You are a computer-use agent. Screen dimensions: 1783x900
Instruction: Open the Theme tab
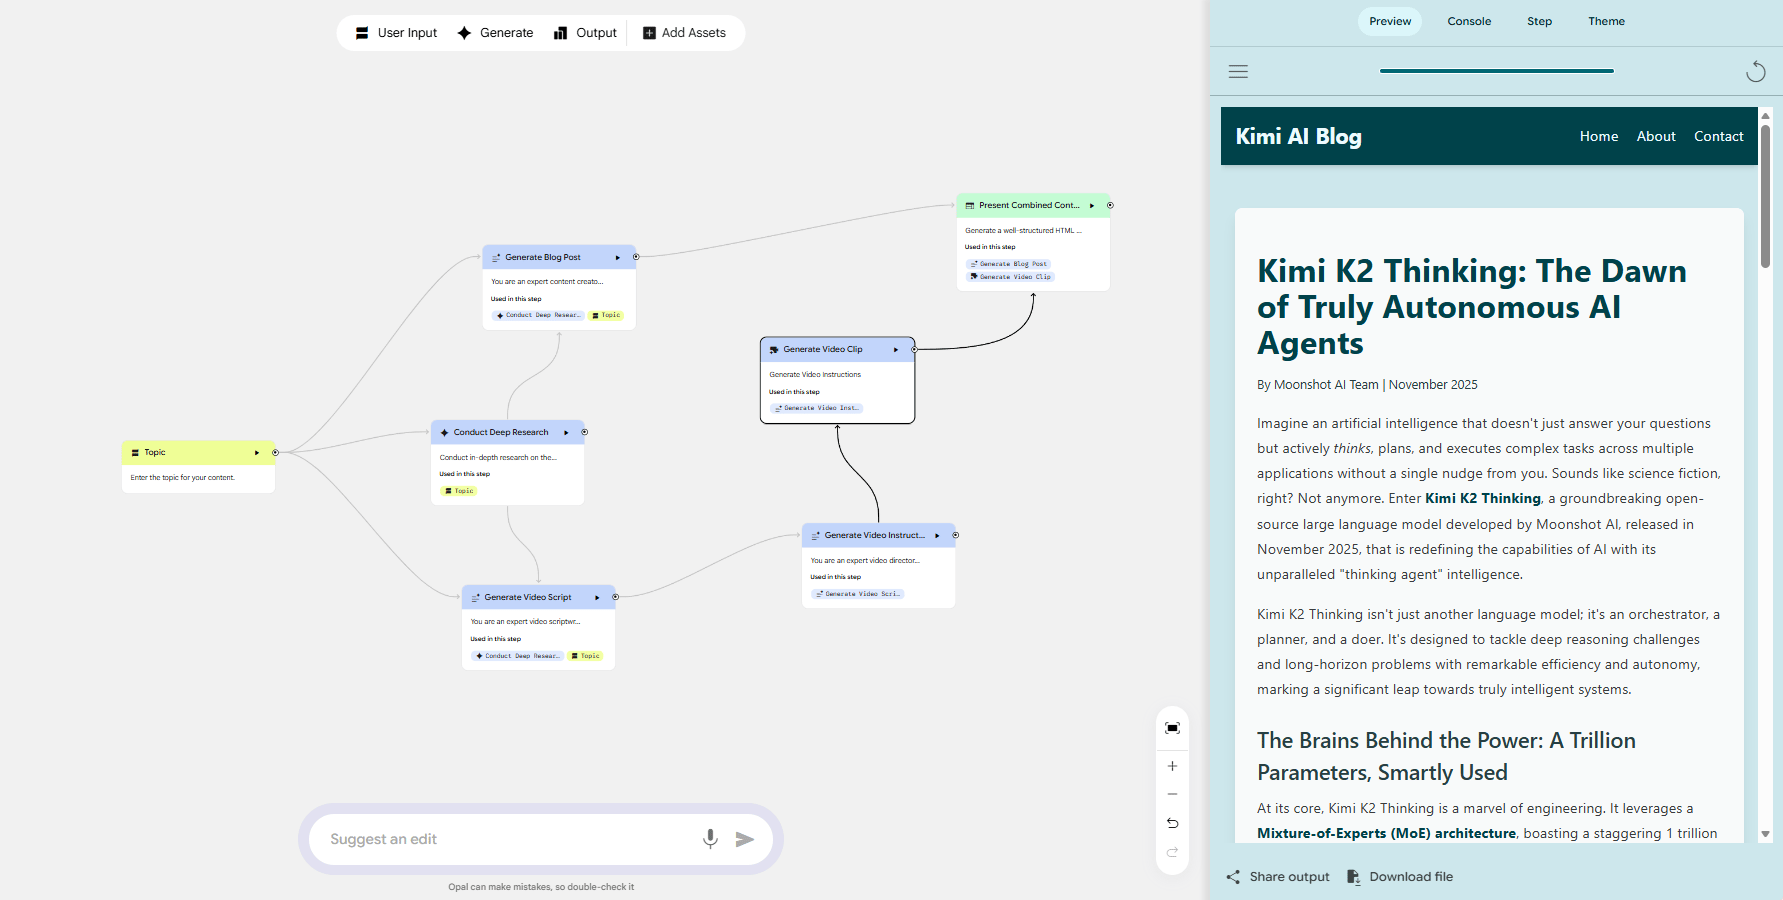tap(1606, 21)
